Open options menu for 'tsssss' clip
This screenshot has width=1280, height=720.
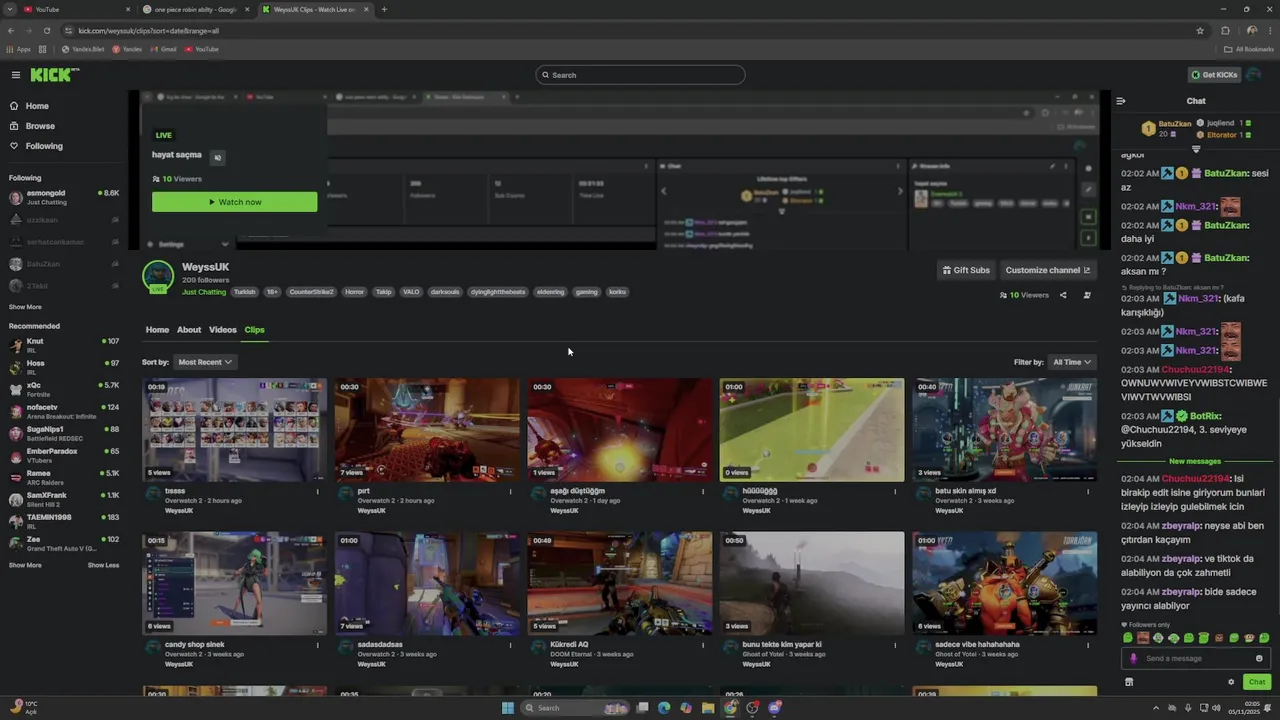[318, 491]
